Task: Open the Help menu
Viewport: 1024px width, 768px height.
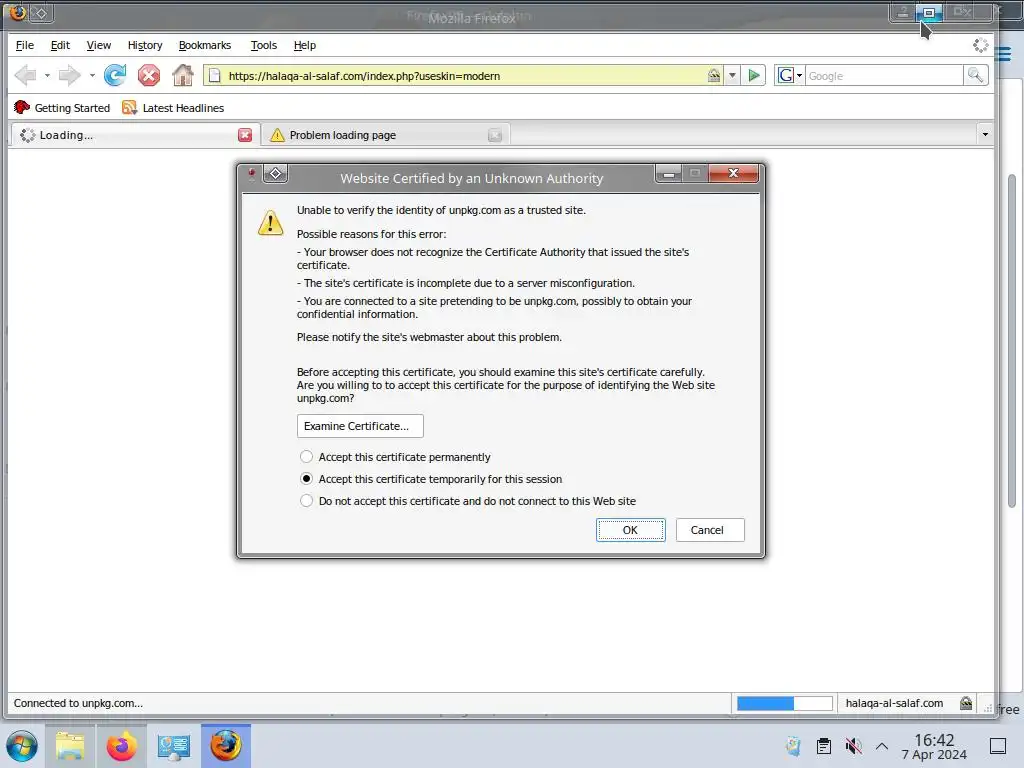Action: (305, 45)
